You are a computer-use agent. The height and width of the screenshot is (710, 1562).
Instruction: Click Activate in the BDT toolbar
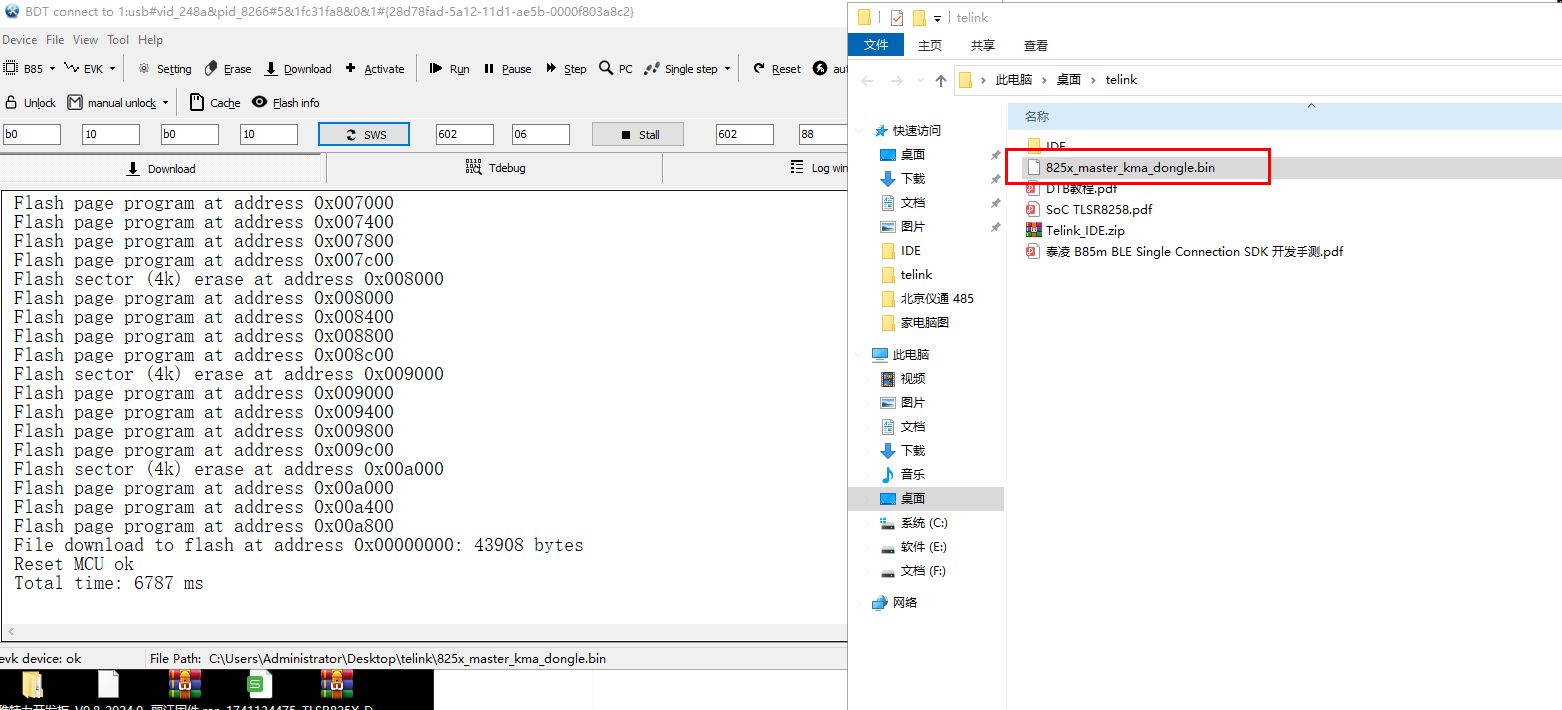point(375,69)
